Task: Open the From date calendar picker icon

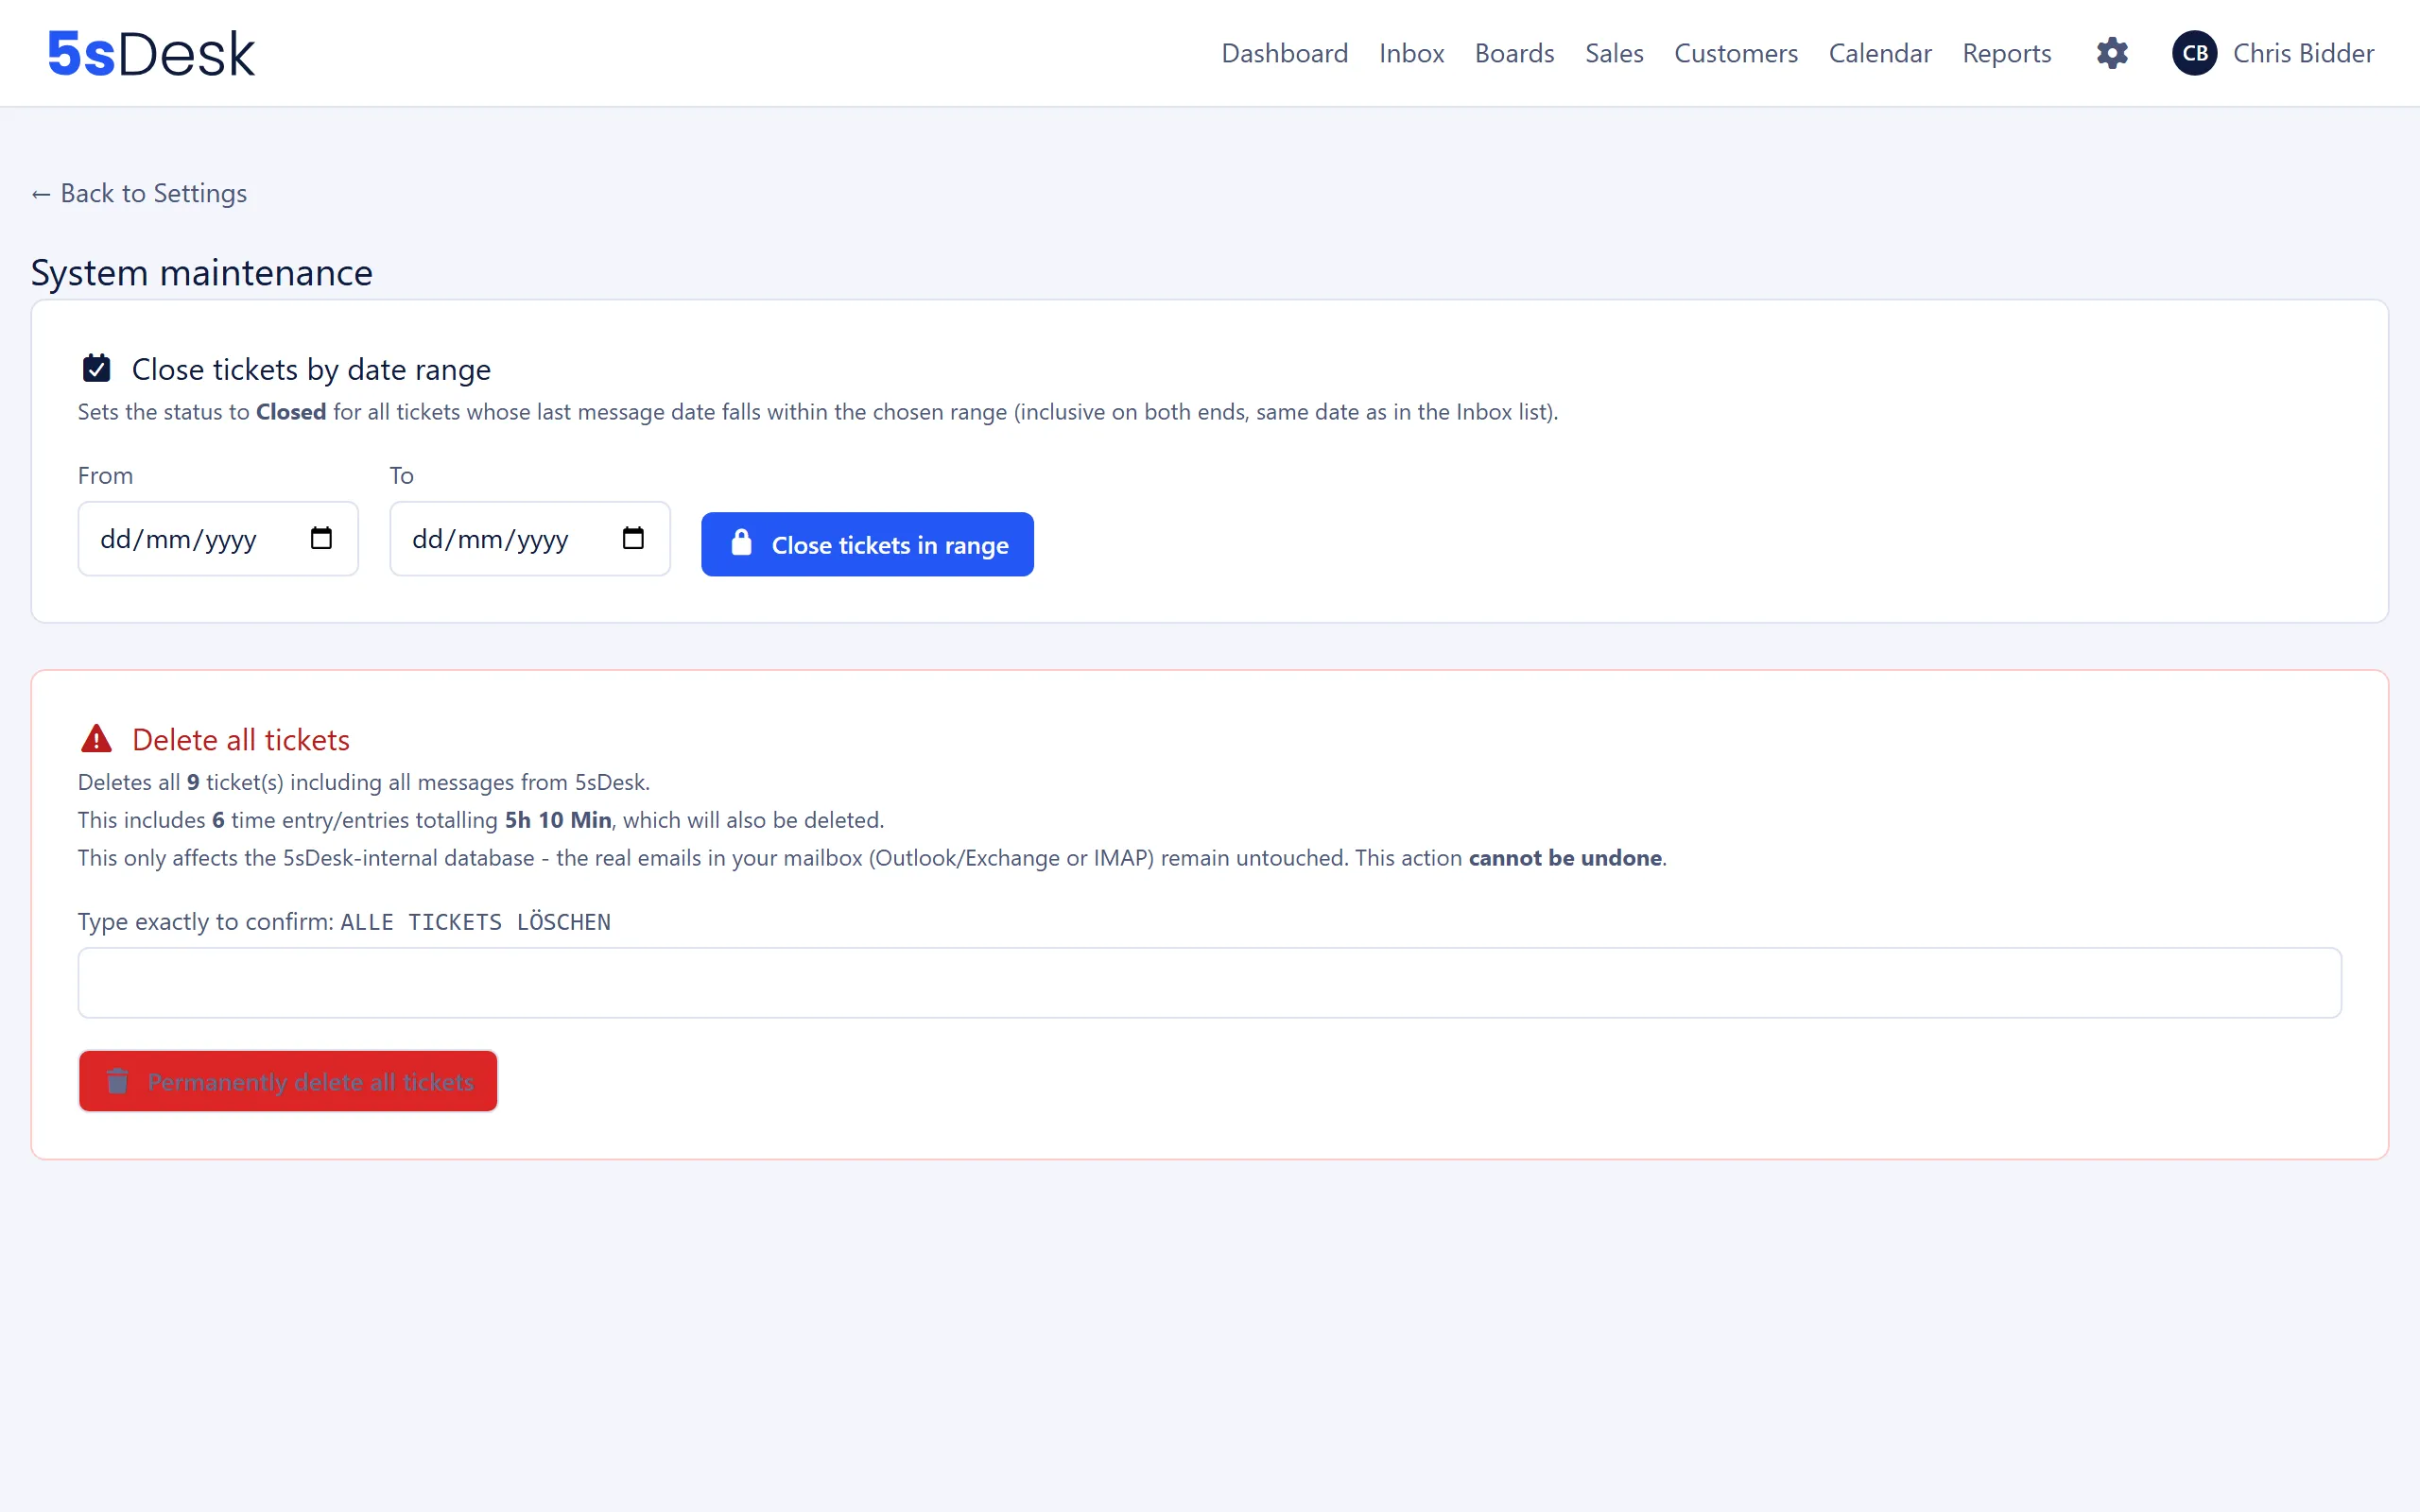Action: 321,538
